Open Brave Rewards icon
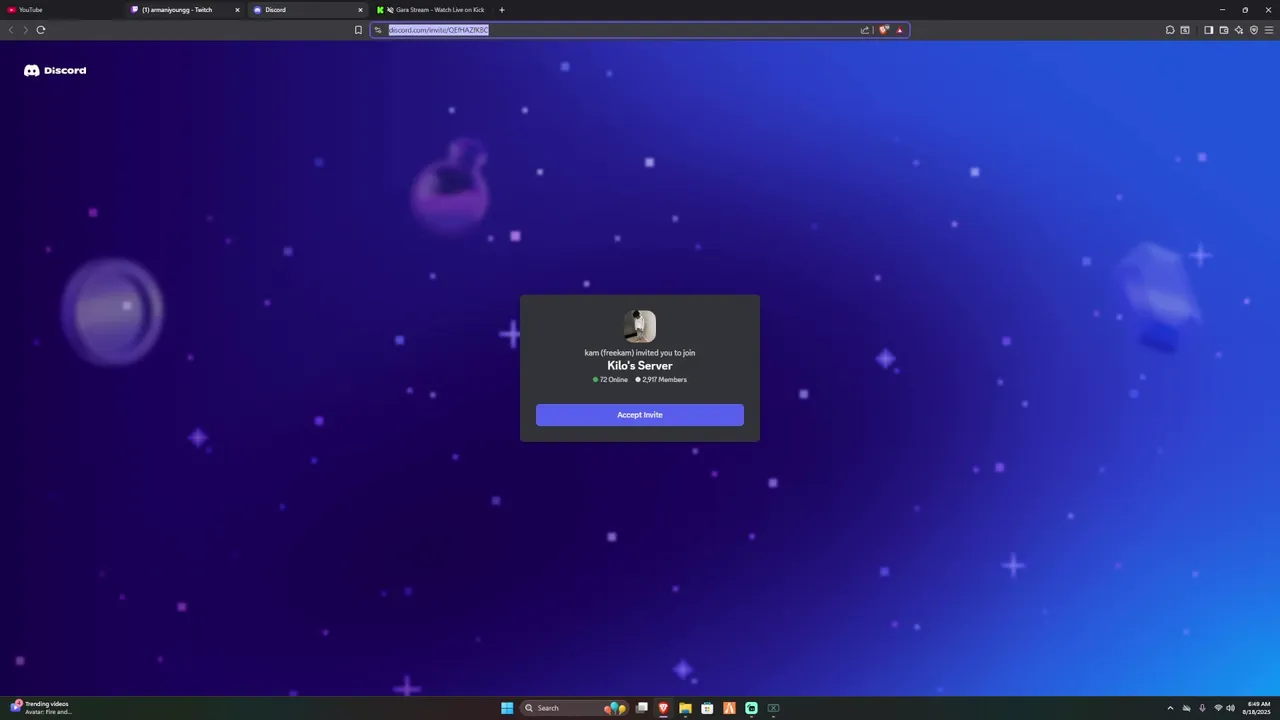The height and width of the screenshot is (720, 1280). 900,30
